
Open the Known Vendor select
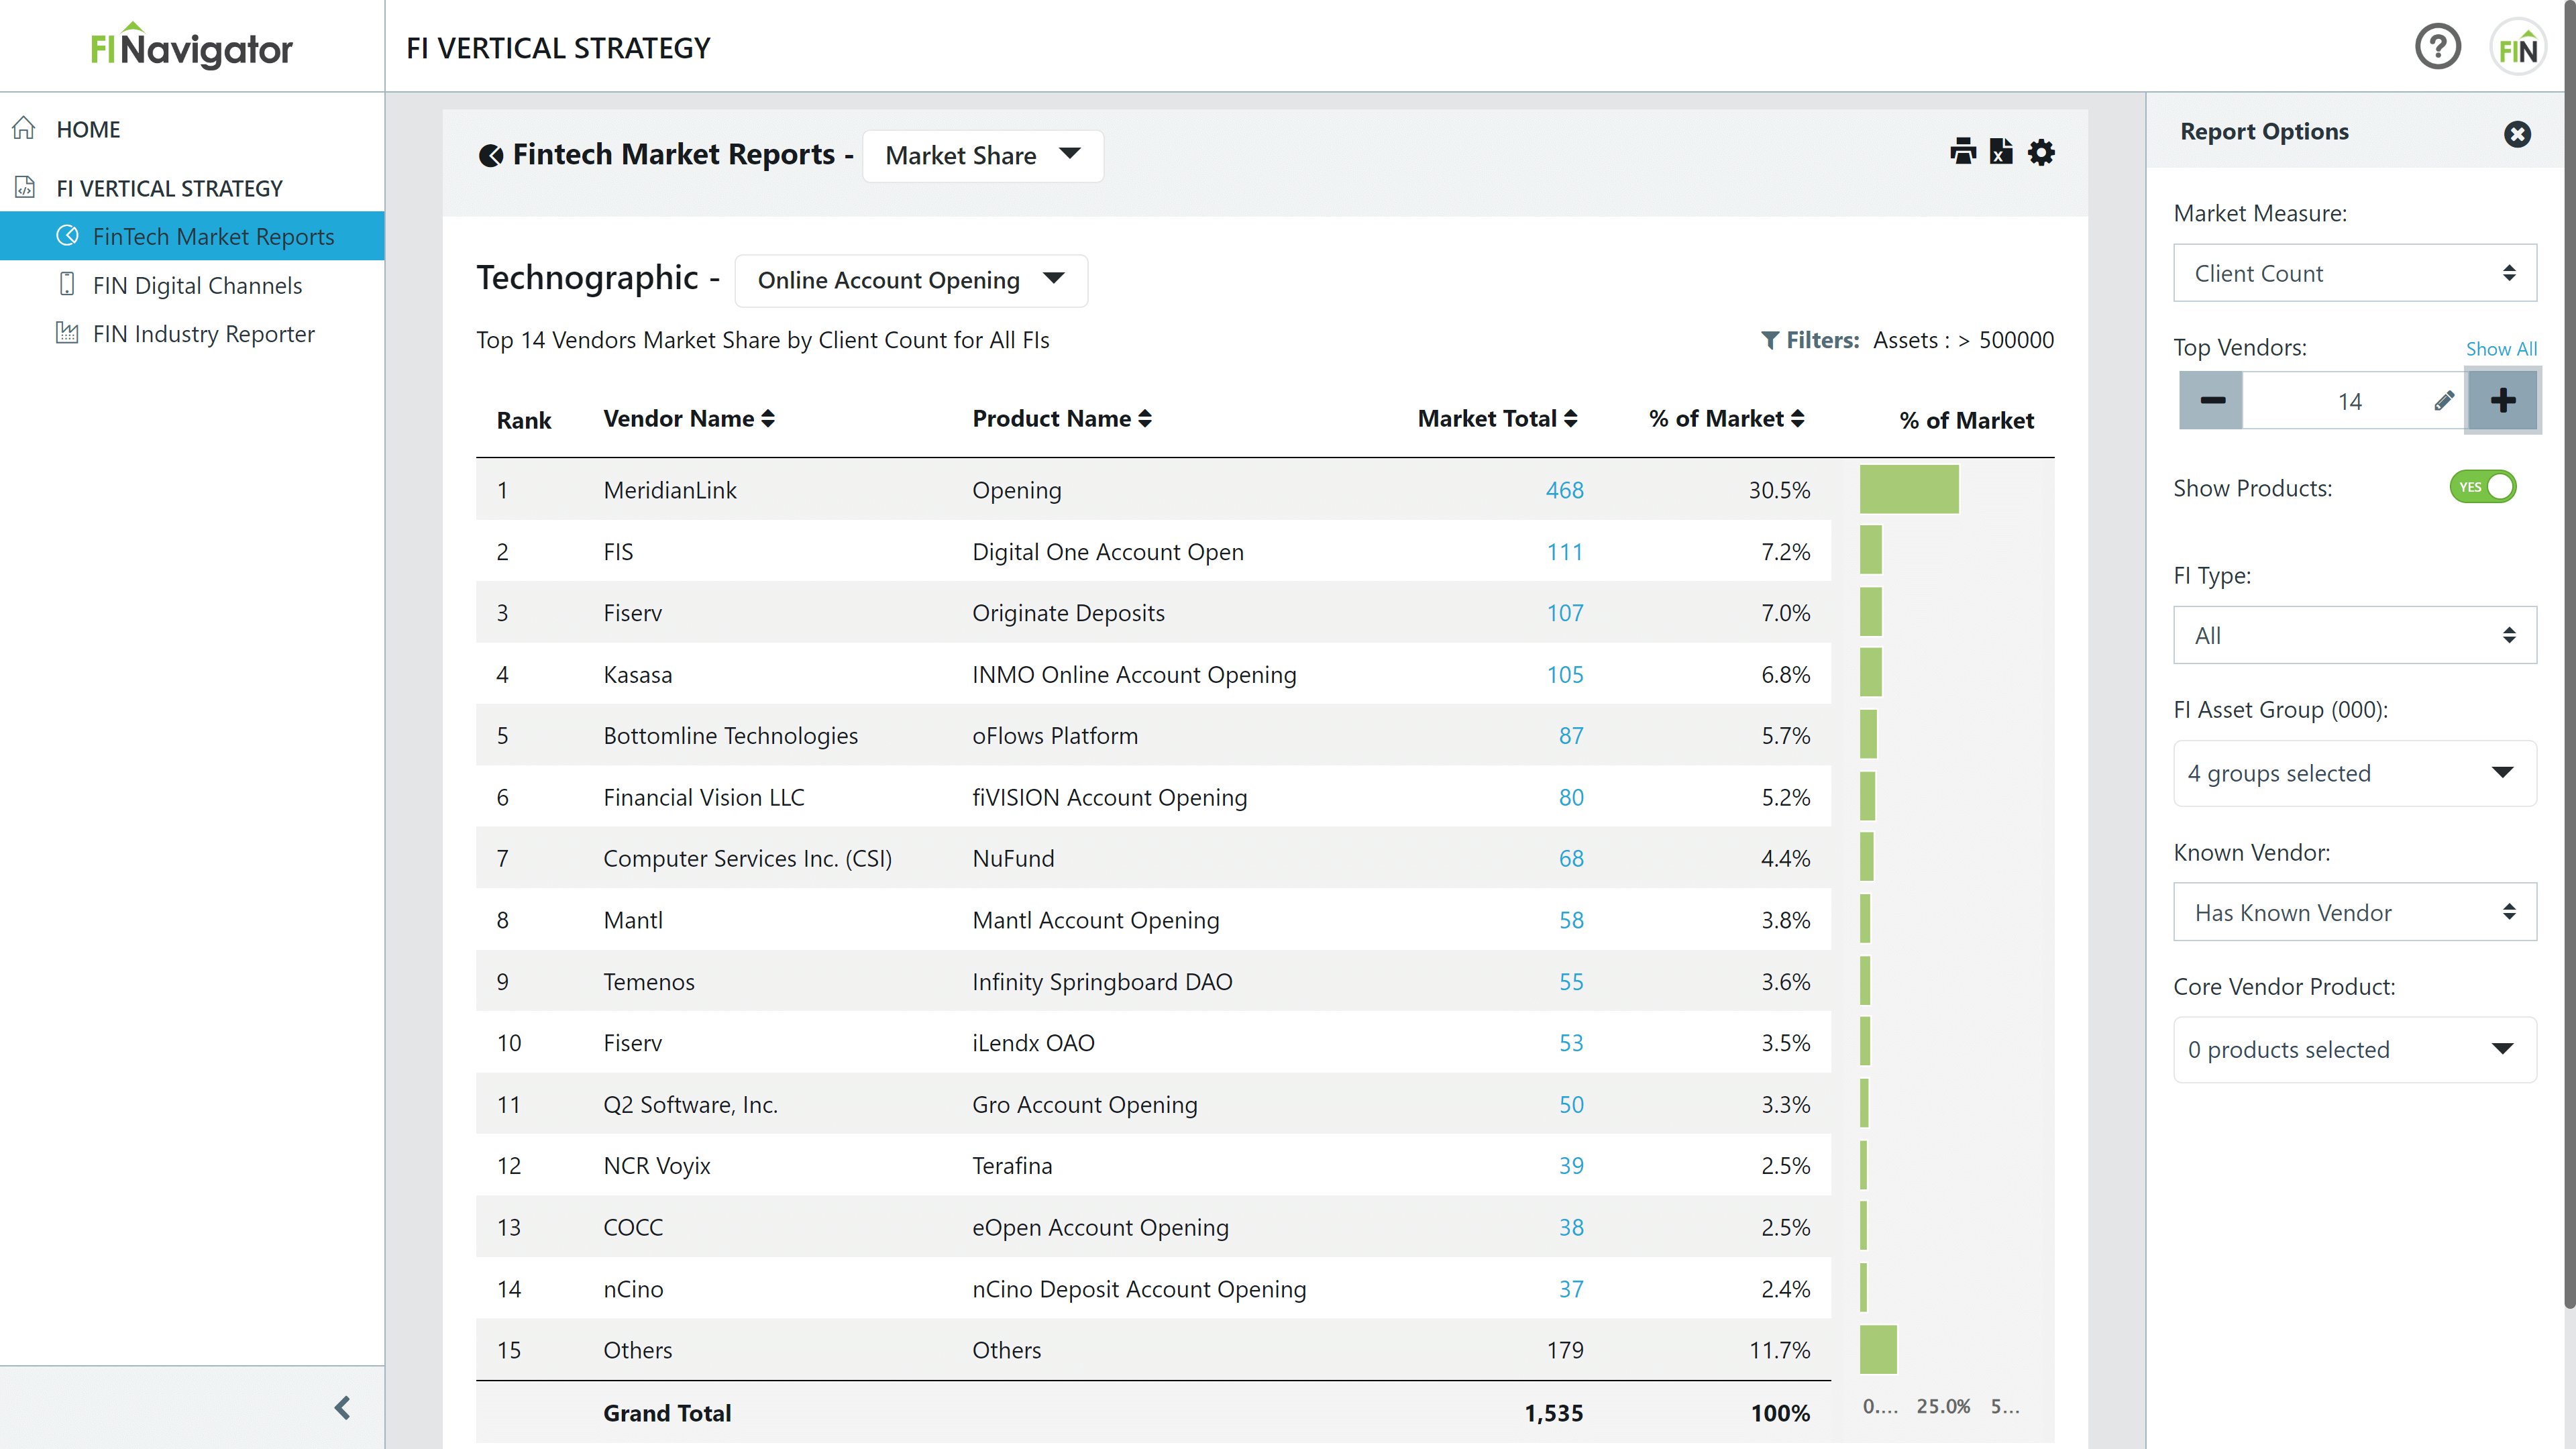click(2355, 912)
